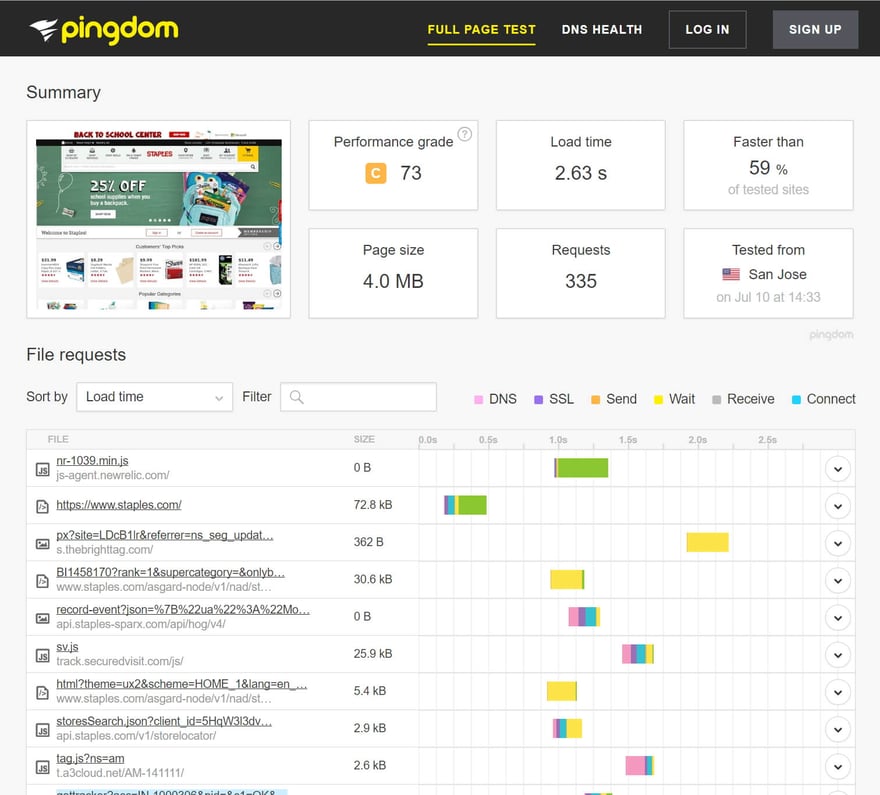Click the JS icon for storesSearch.json row
The width and height of the screenshot is (880, 795).
[43, 729]
